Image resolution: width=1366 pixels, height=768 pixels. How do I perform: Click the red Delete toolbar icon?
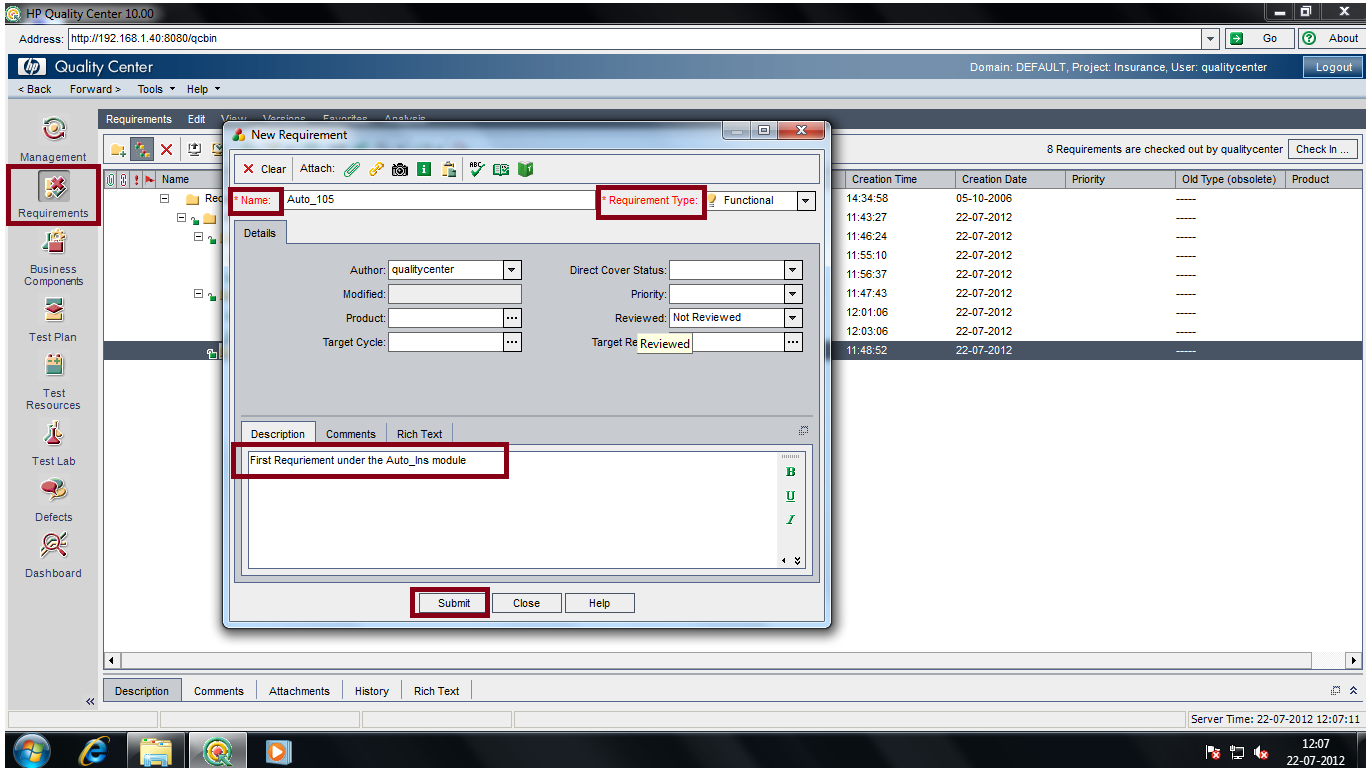[x=167, y=150]
